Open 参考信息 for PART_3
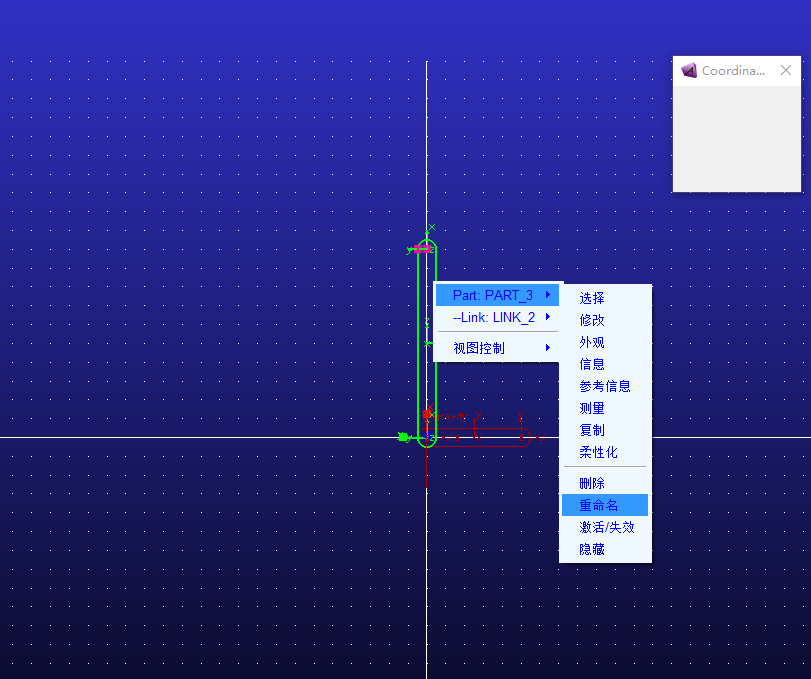 pos(604,386)
